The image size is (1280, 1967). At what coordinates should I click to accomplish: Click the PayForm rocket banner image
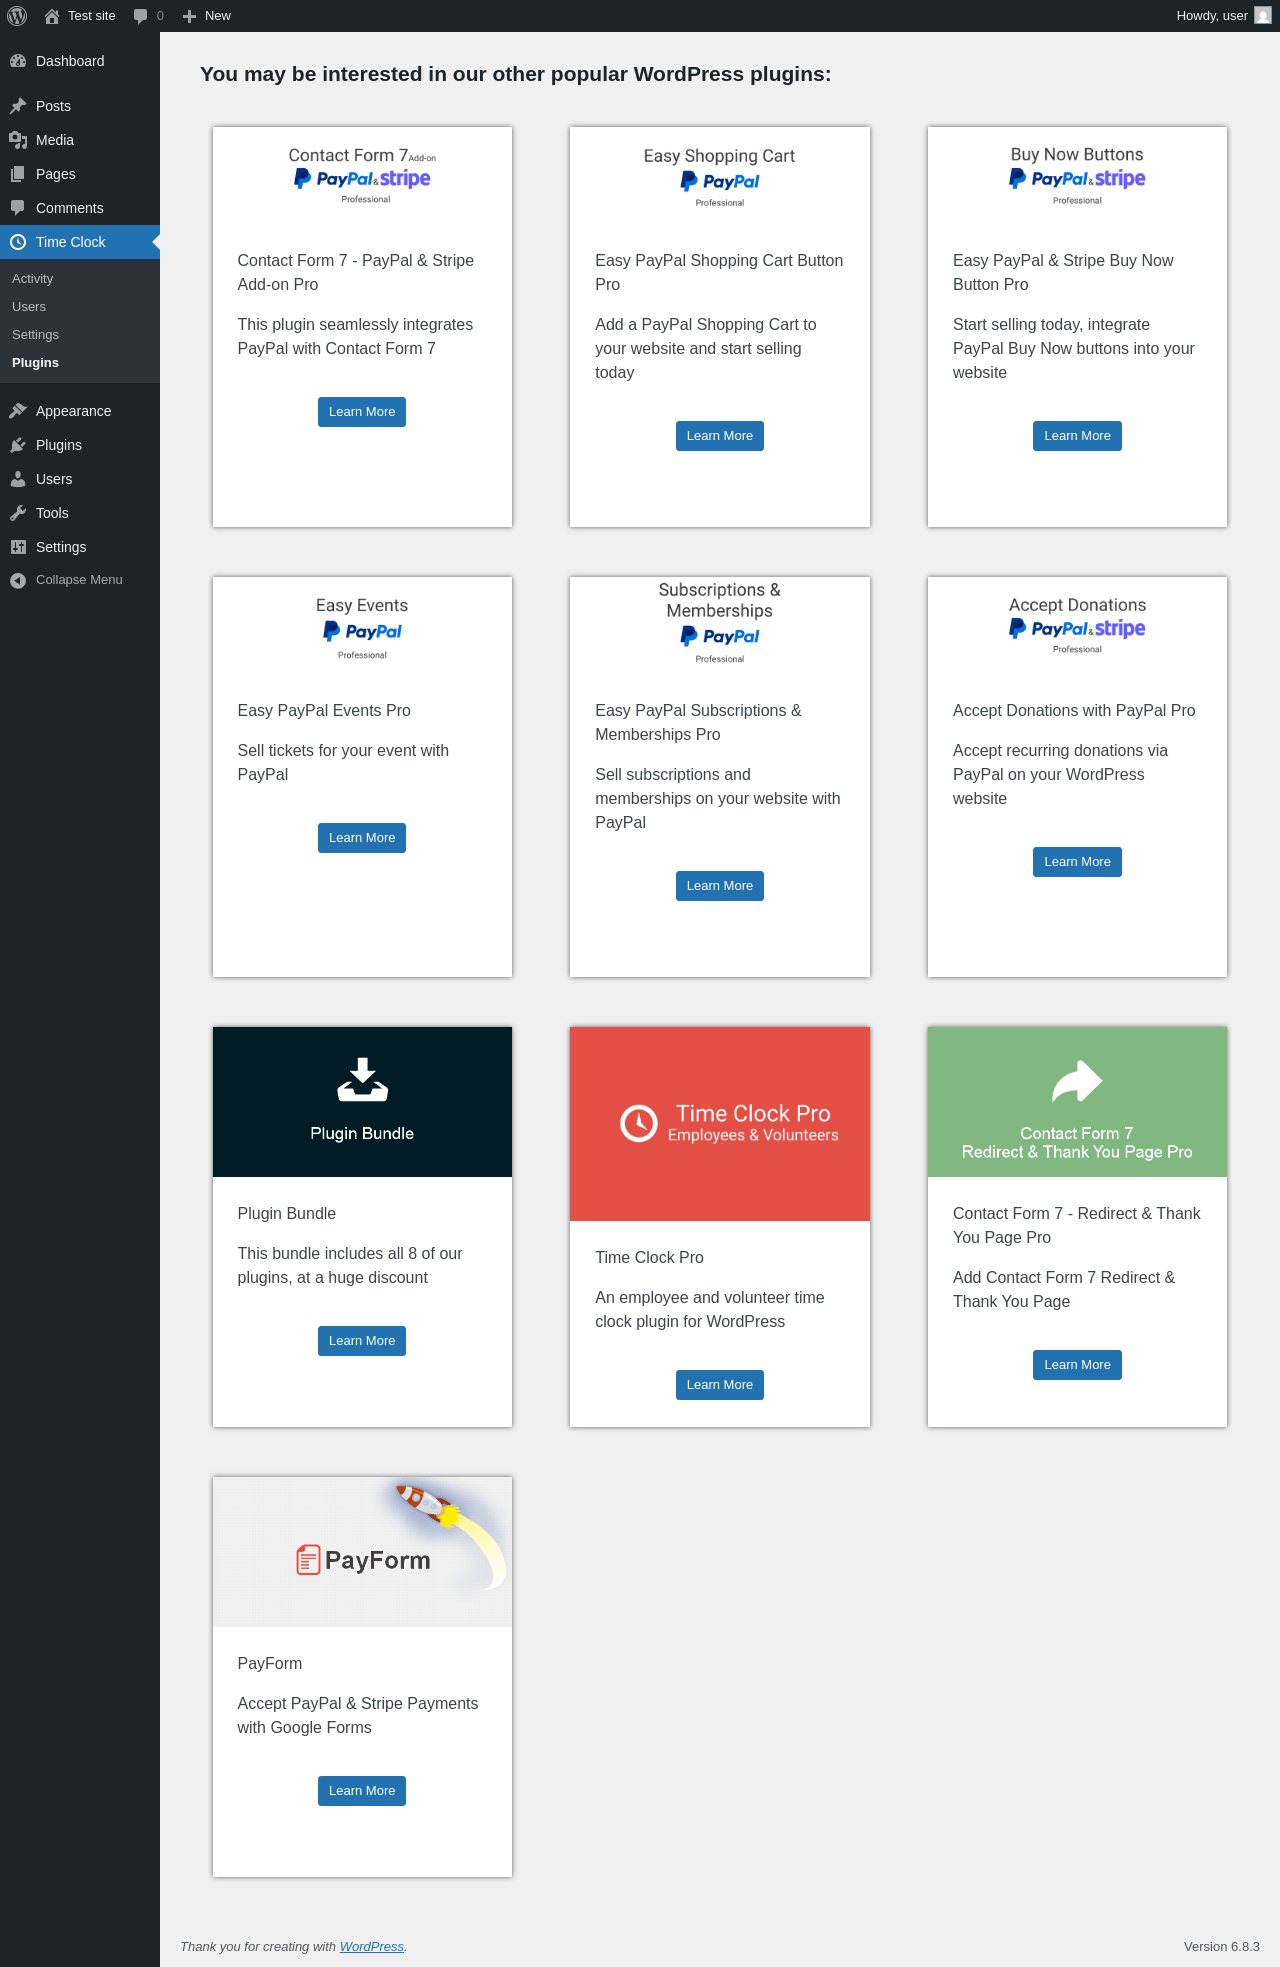[362, 1552]
